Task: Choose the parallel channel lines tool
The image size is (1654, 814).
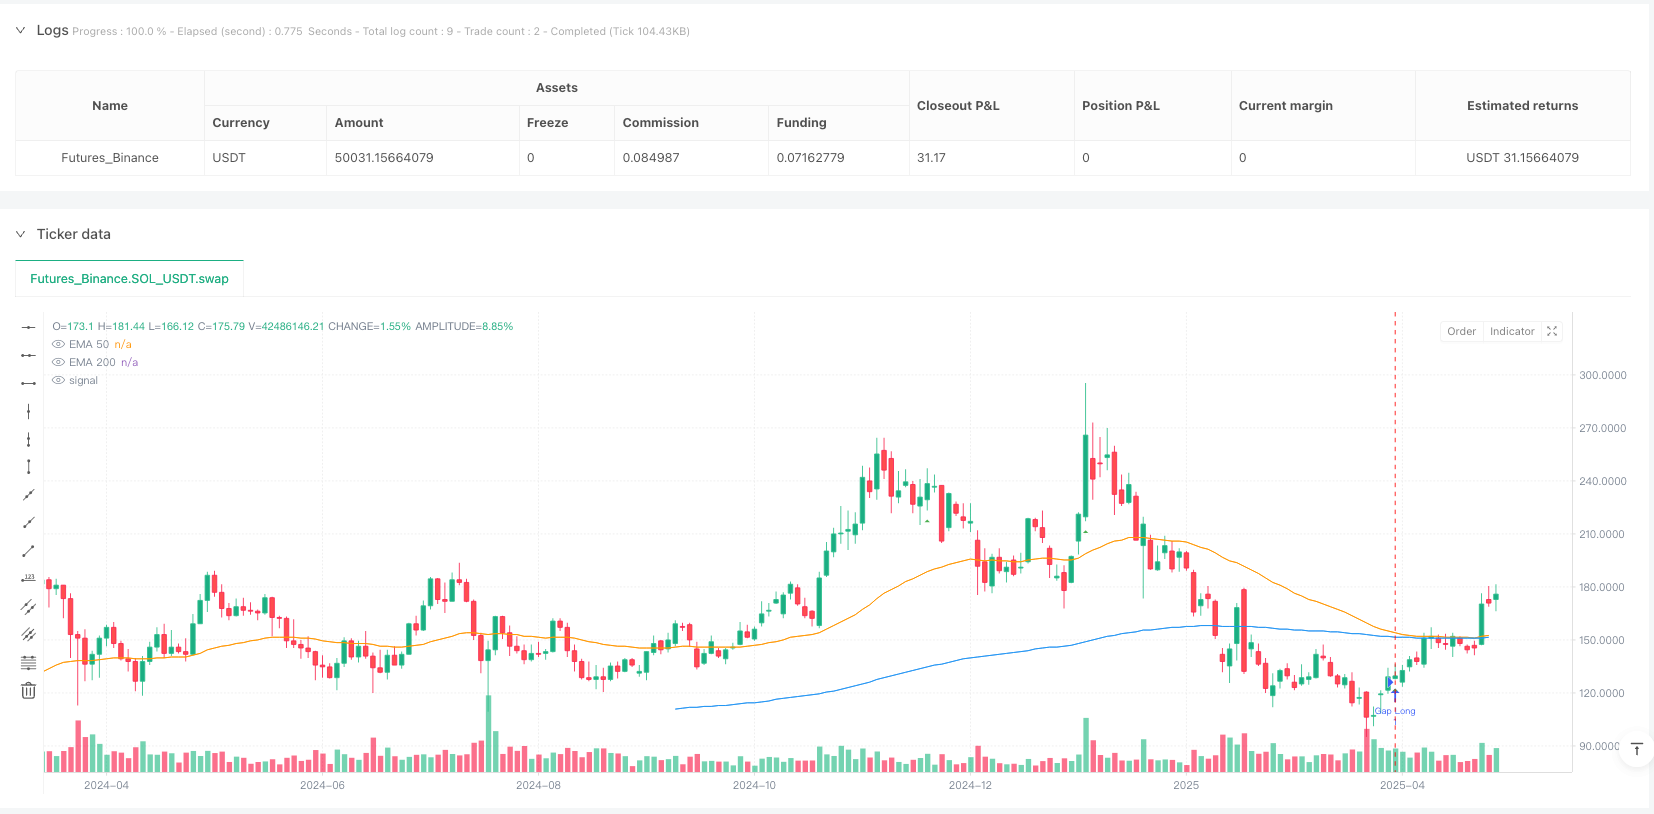Action: pos(28,607)
